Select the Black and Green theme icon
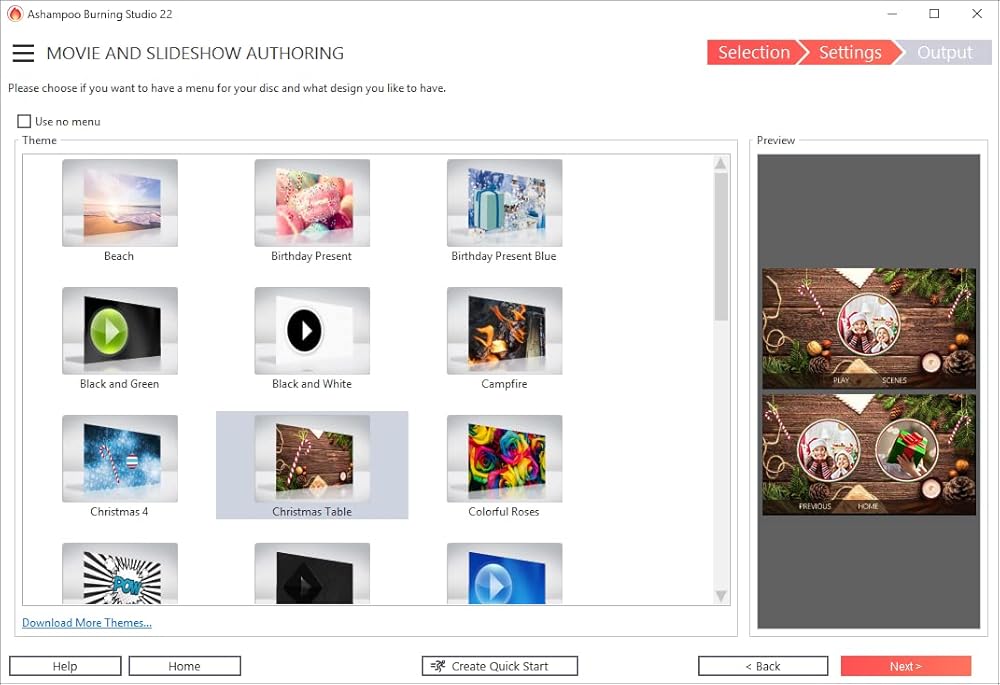 tap(120, 331)
